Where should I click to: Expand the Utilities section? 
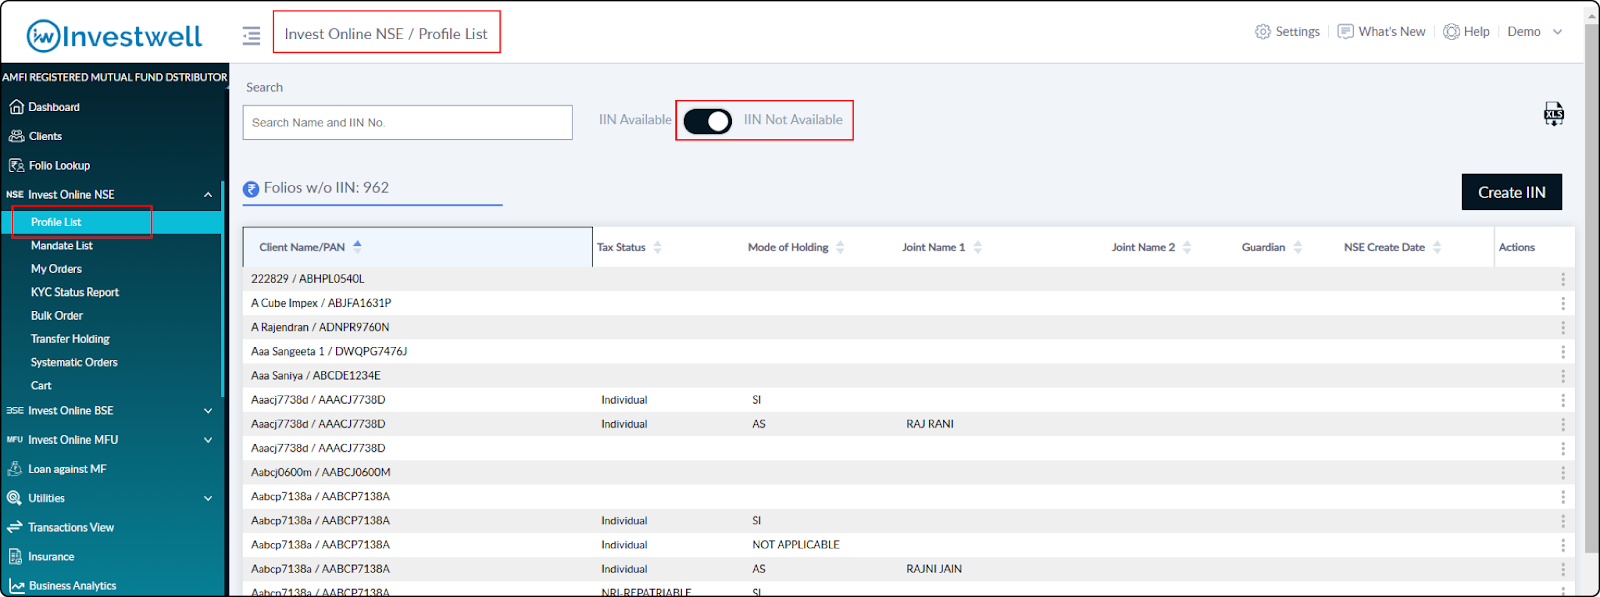pos(208,498)
